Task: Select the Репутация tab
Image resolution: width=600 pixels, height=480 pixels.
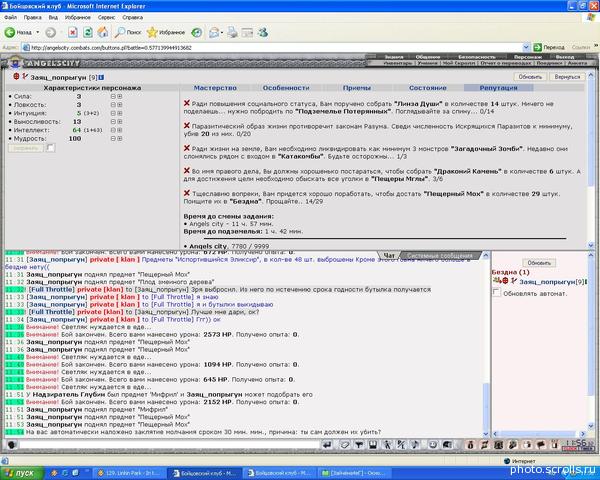Action: (498, 88)
